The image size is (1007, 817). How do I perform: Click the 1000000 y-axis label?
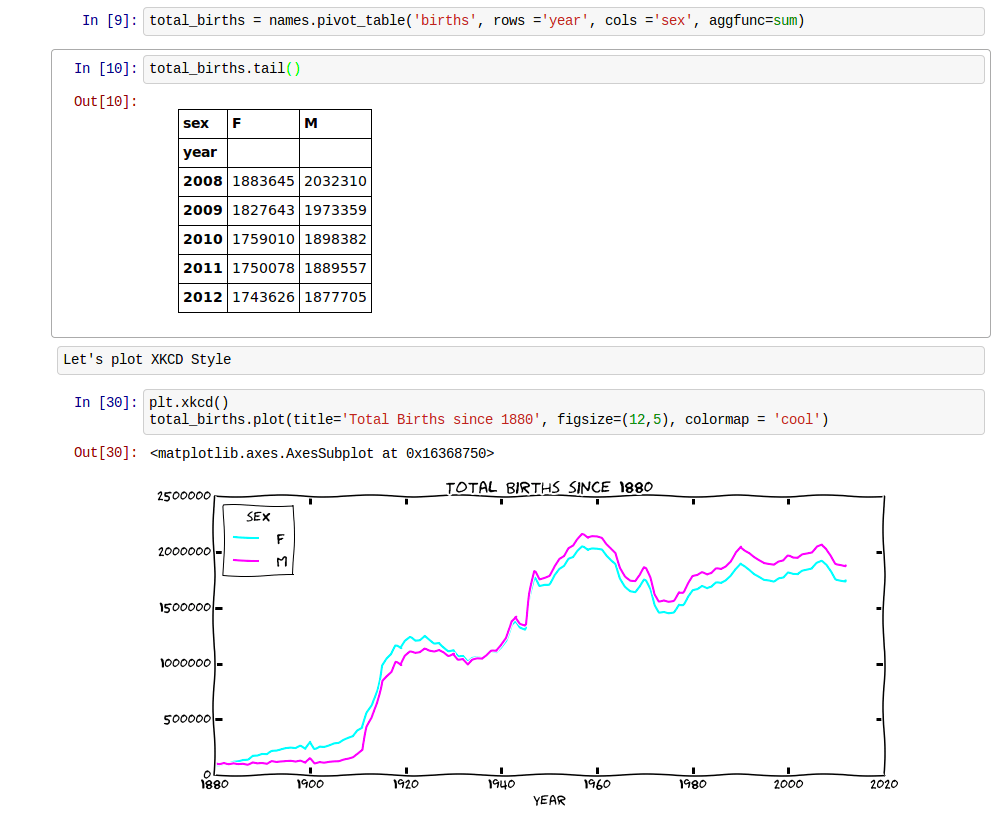tap(186, 663)
